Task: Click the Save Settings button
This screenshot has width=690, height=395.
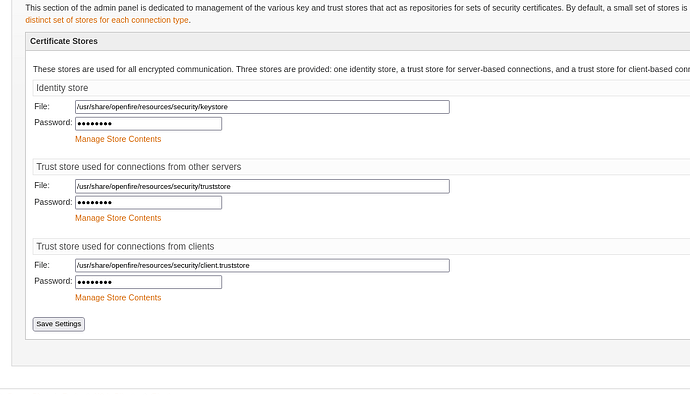Action: click(59, 324)
